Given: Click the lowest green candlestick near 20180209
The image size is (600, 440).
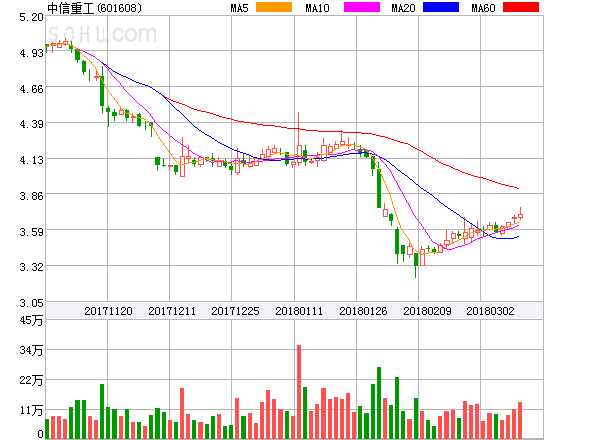Looking at the screenshot, I should [416, 265].
